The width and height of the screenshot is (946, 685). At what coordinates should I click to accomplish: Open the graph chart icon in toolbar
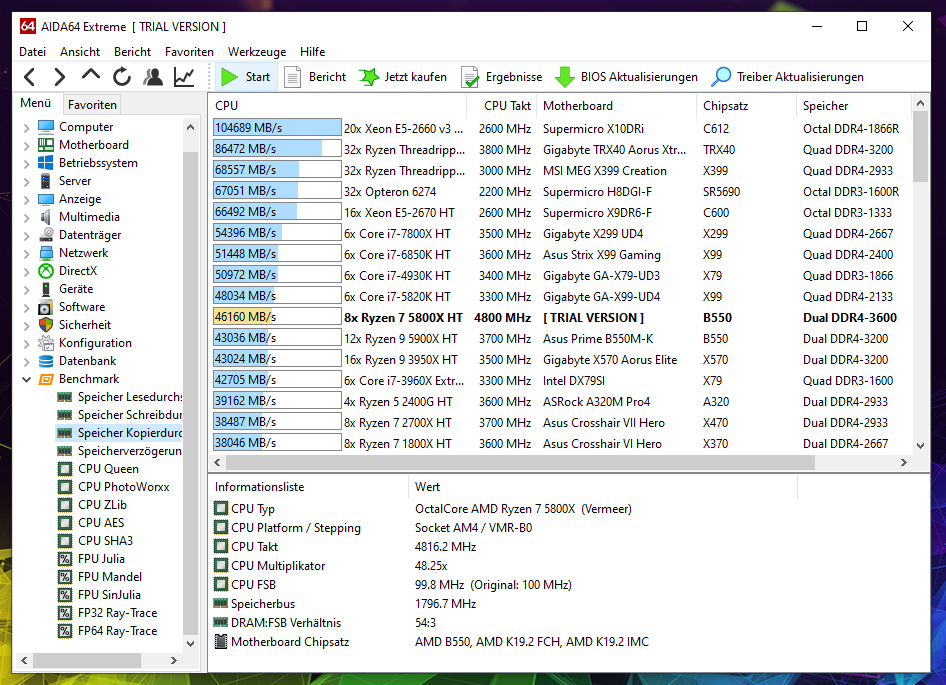(184, 77)
